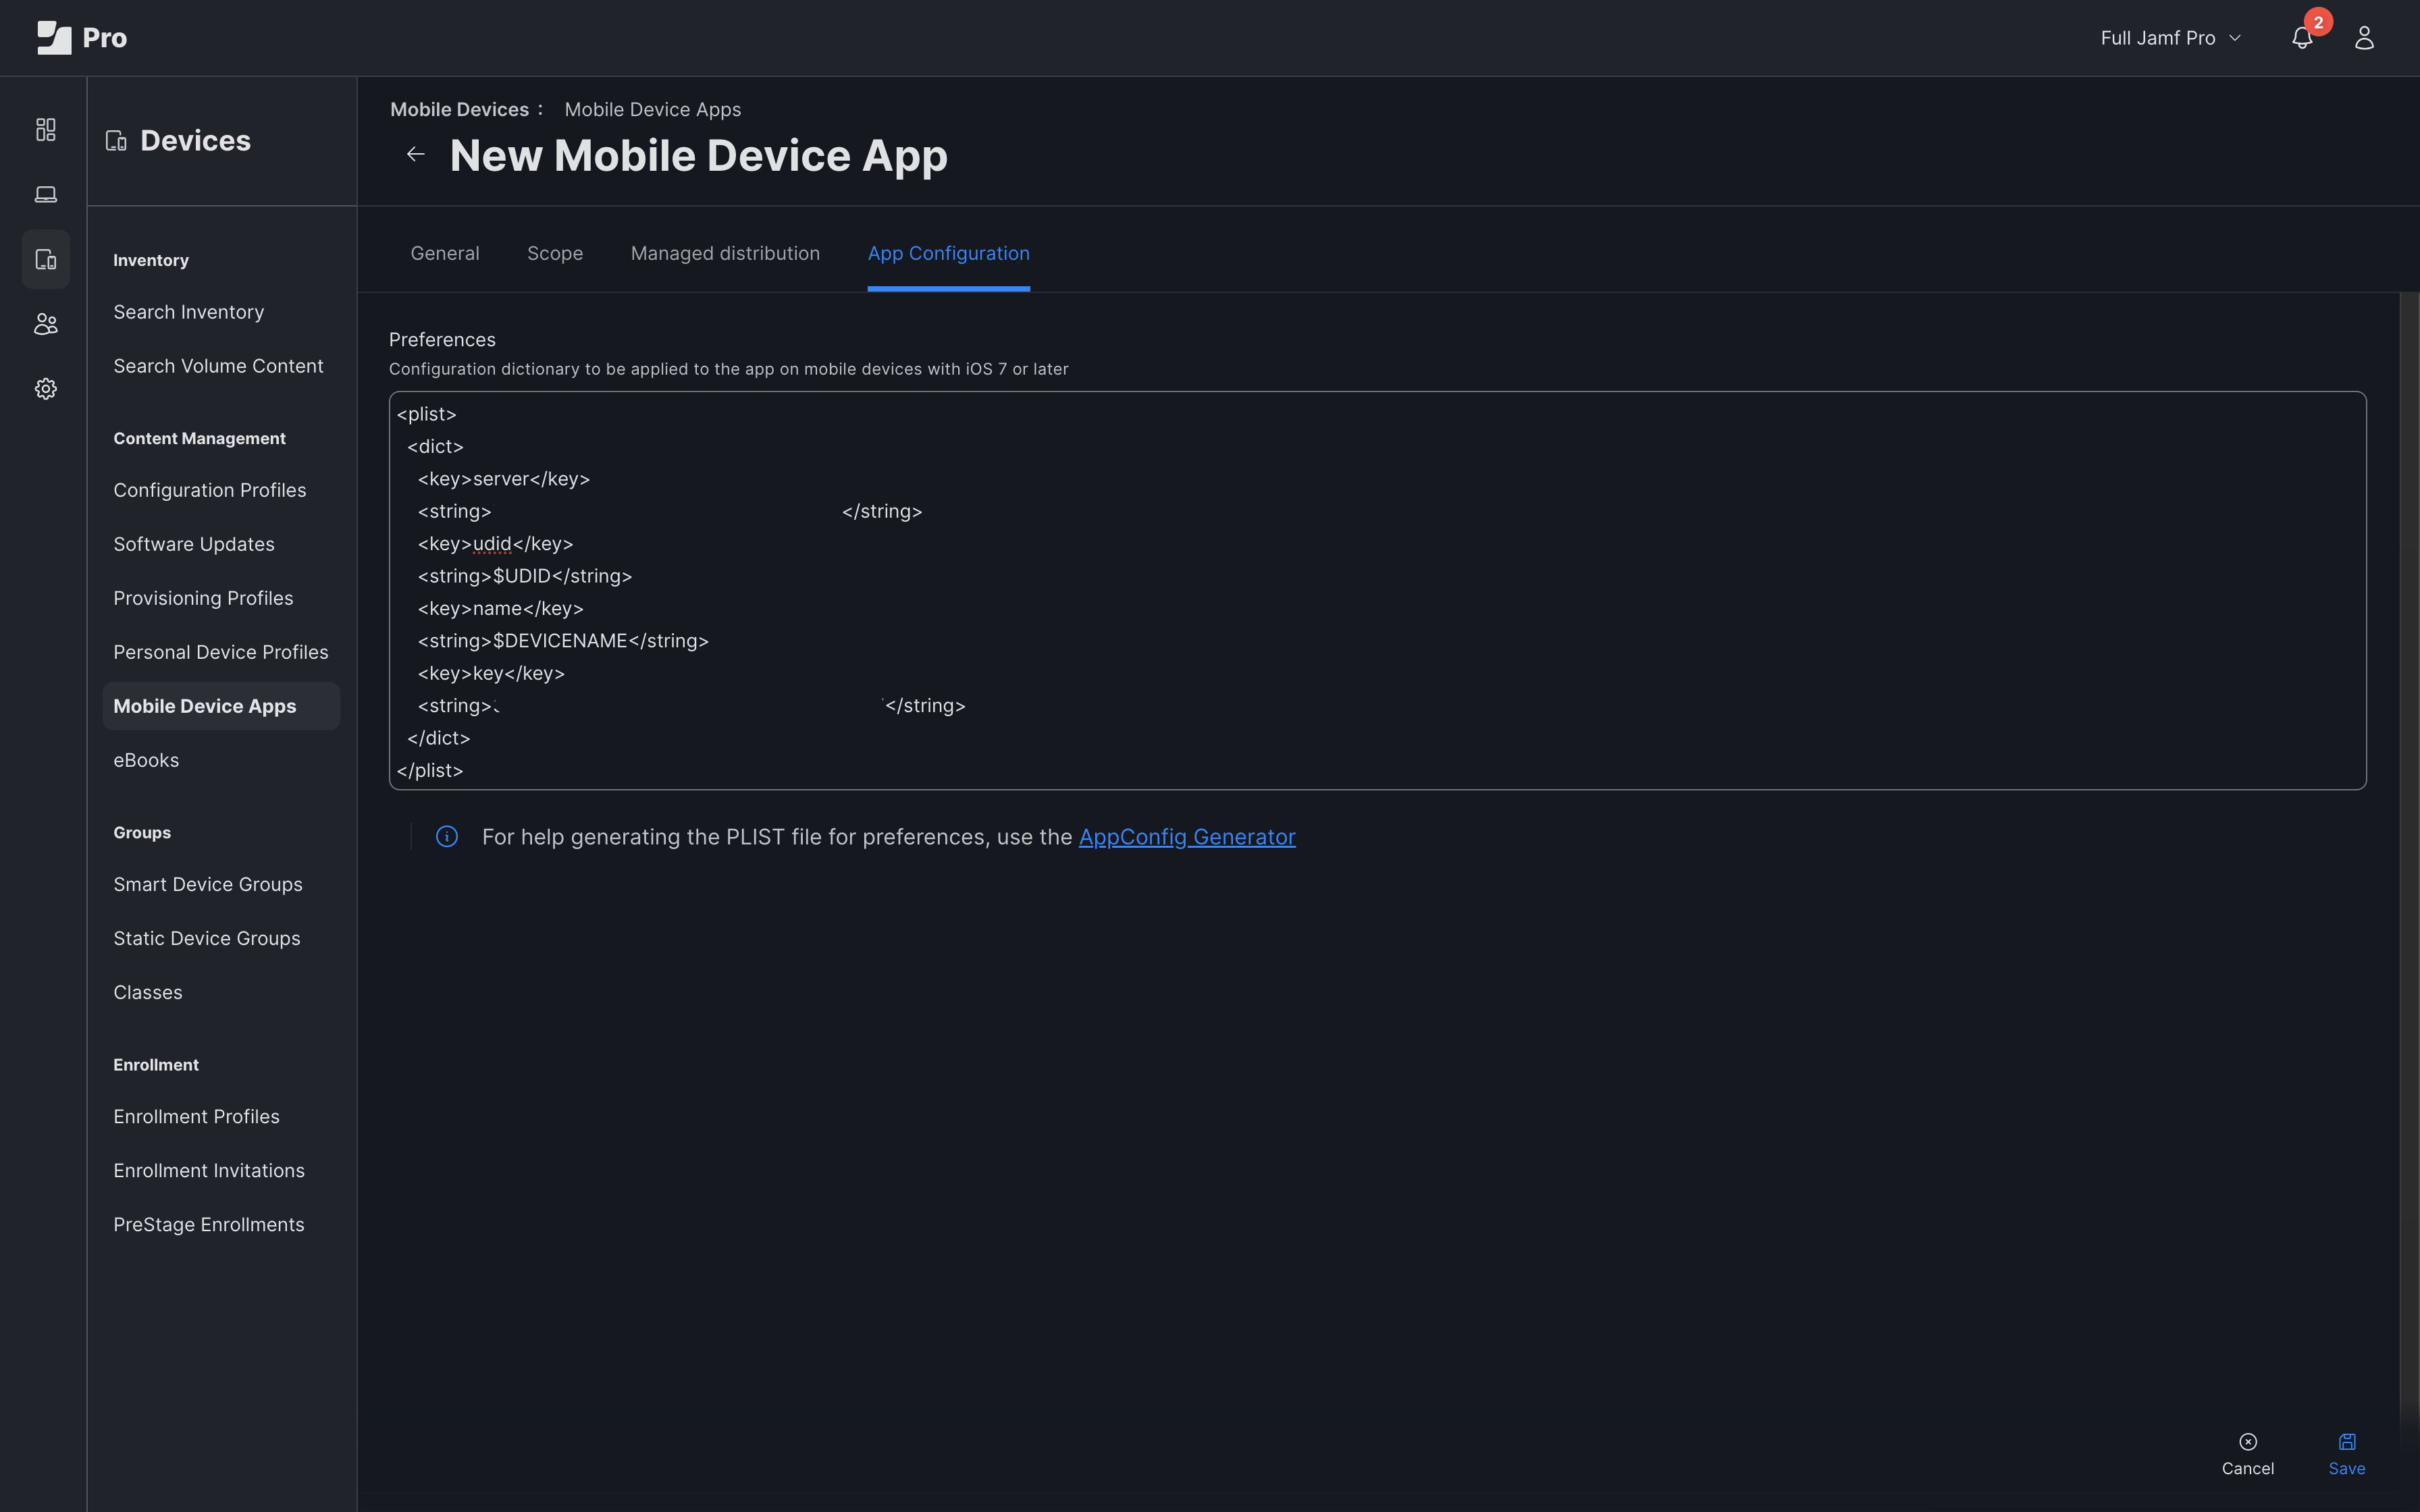Open Enrollment Profiles
The height and width of the screenshot is (1512, 2420).
click(196, 1116)
